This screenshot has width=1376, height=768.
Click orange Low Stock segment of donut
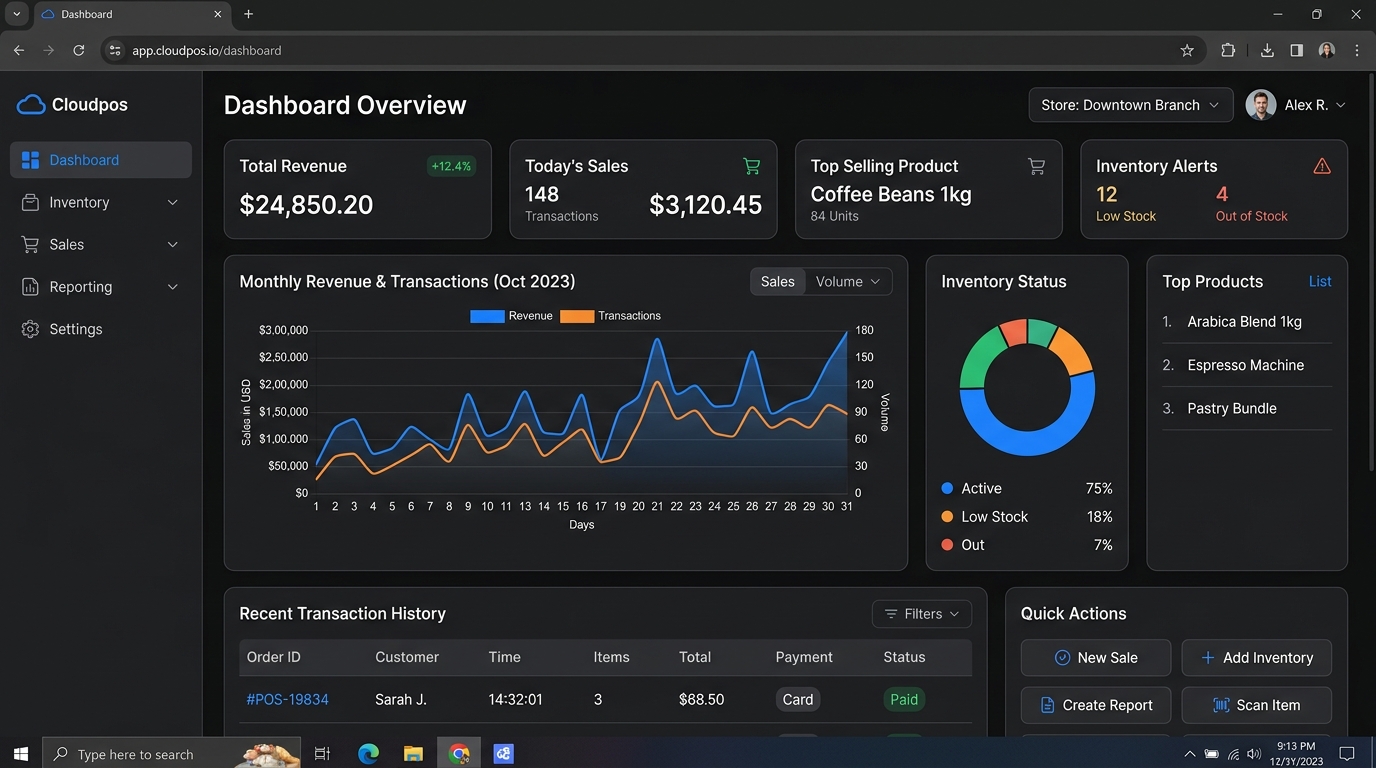pyautogui.click(x=1073, y=351)
